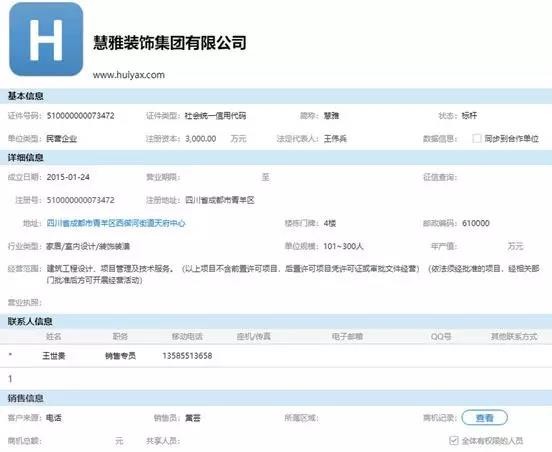Check the 同步到合作单位 checkbox

[477, 138]
